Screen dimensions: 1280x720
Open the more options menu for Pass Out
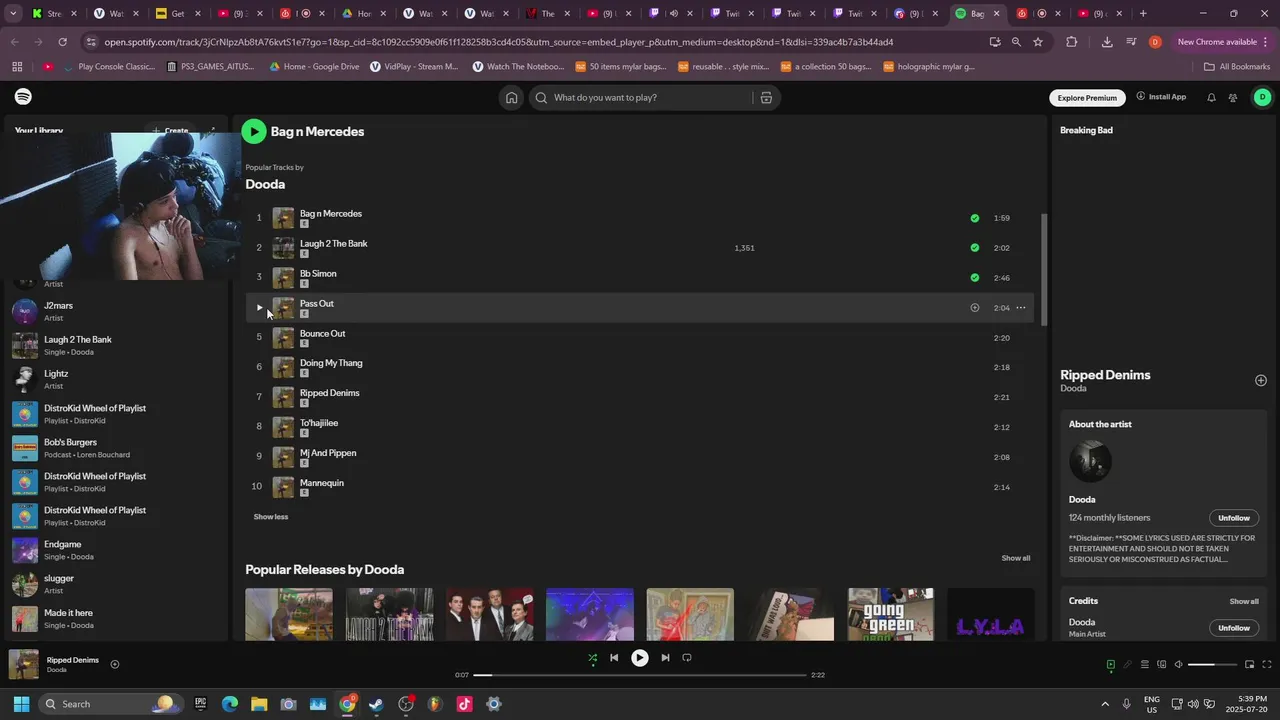pos(1021,308)
